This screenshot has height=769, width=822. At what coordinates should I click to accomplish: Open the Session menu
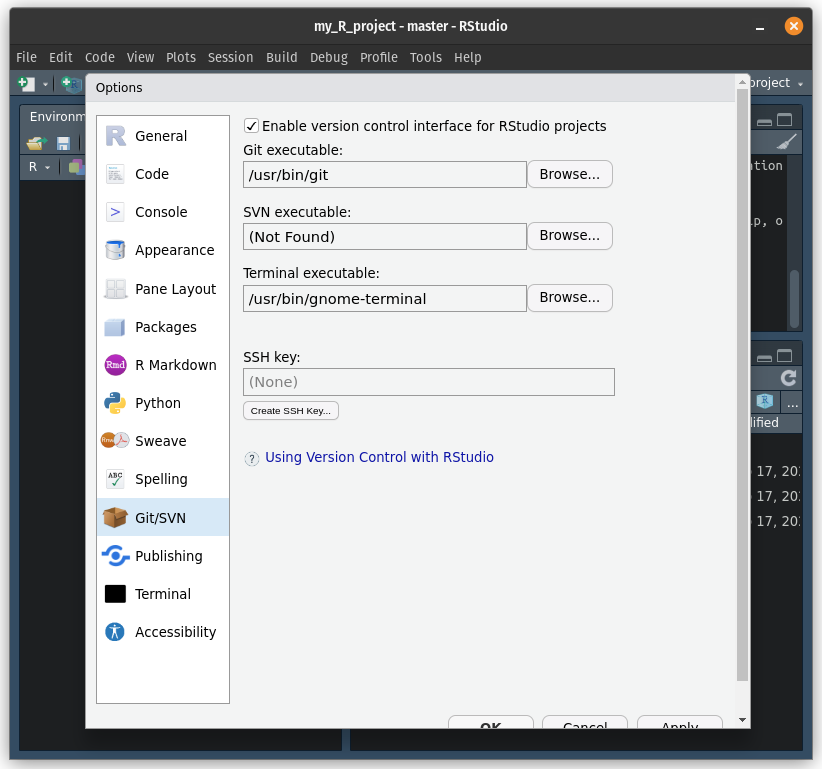click(230, 57)
